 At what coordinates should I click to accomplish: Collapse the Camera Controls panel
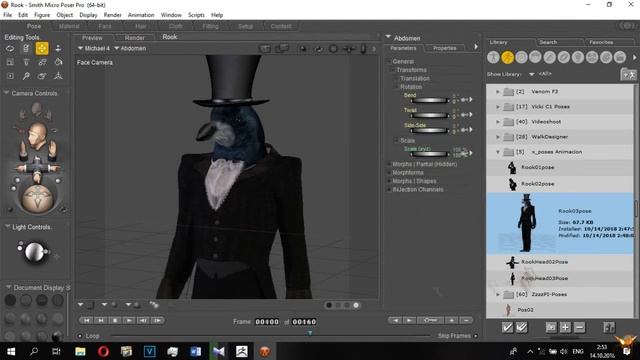pyautogui.click(x=6, y=93)
